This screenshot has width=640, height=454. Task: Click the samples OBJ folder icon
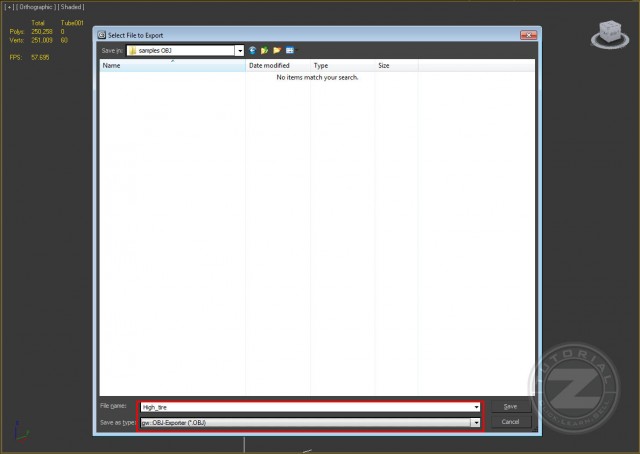click(x=133, y=50)
